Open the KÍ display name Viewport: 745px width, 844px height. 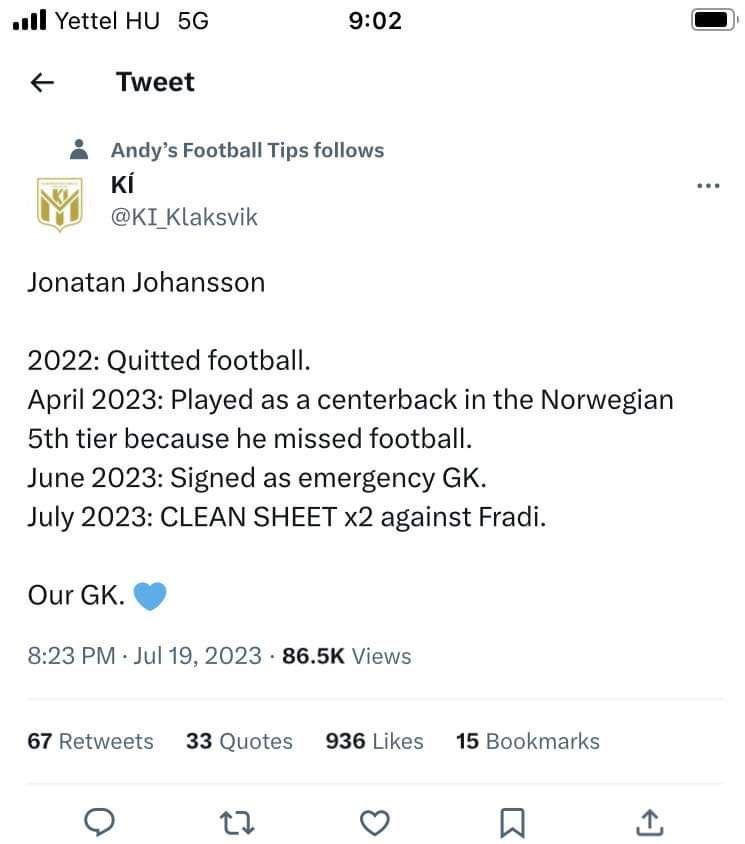[x=122, y=184]
